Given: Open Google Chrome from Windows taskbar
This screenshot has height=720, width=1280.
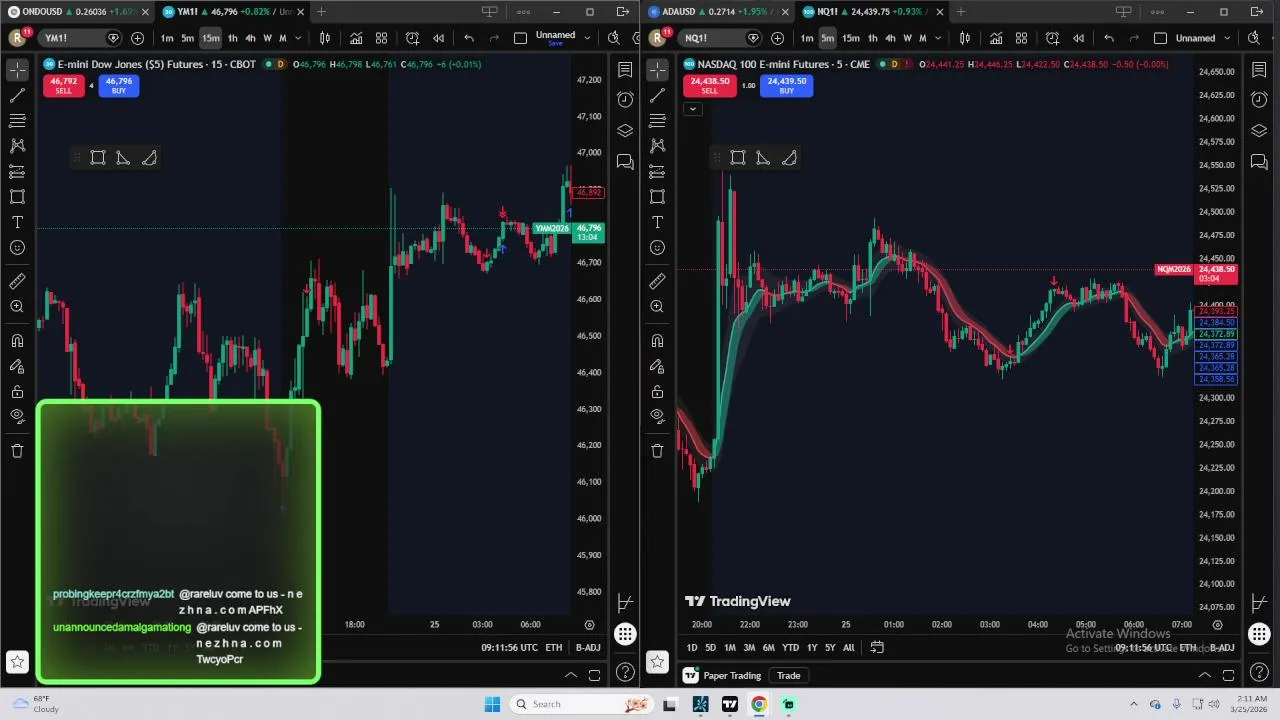Looking at the screenshot, I should point(759,704).
